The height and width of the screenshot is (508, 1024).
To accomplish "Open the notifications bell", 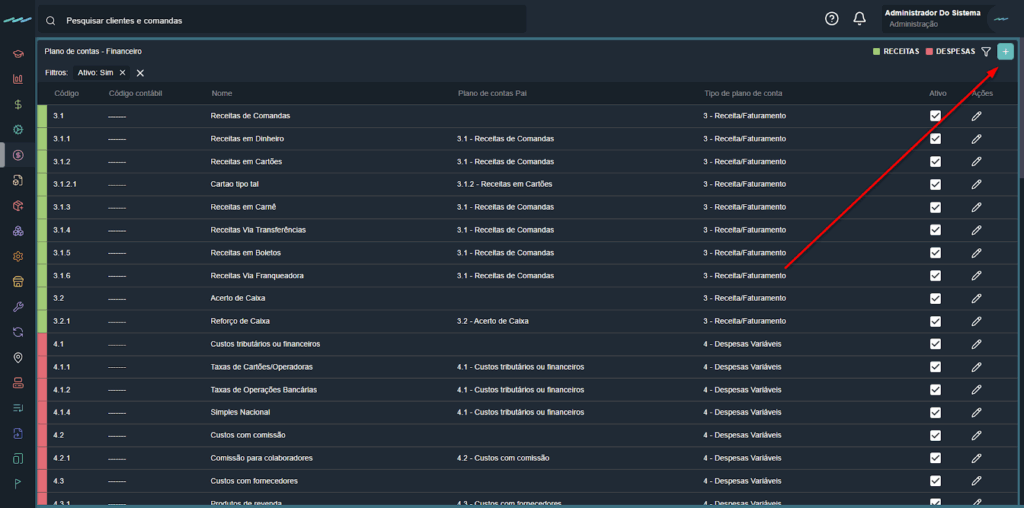I will click(x=859, y=19).
